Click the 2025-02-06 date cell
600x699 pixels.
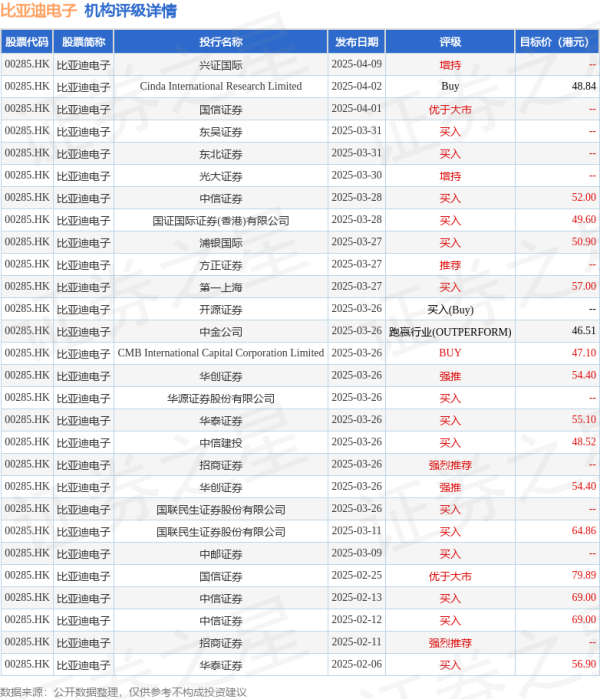(357, 664)
